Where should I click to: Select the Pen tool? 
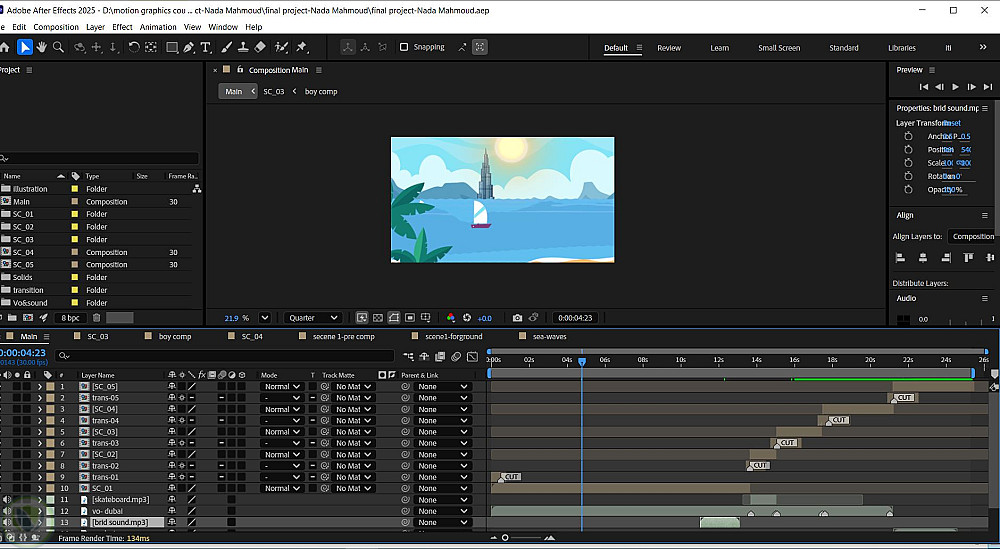coord(189,47)
